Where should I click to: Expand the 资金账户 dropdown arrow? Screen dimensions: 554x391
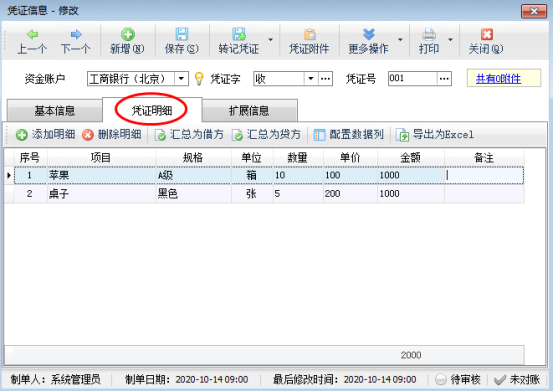pos(181,78)
